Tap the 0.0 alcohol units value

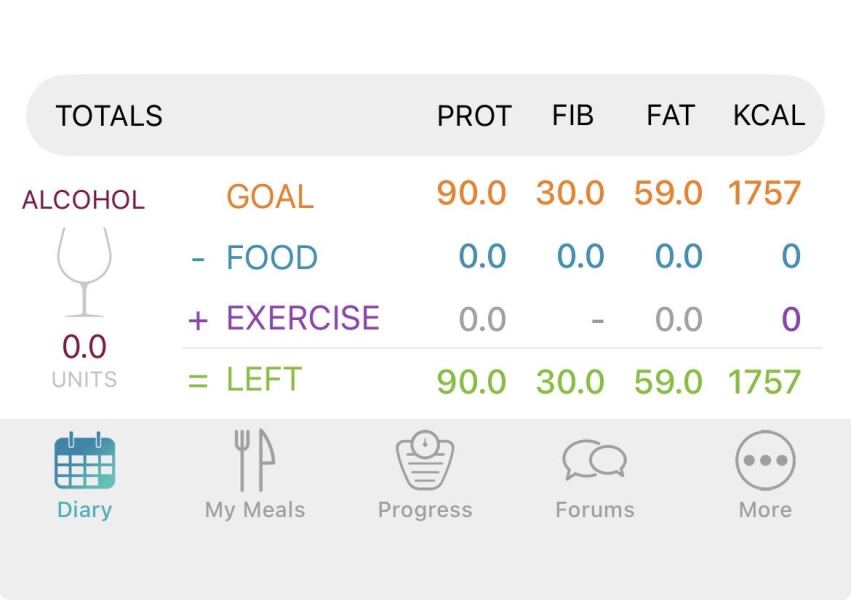click(84, 347)
